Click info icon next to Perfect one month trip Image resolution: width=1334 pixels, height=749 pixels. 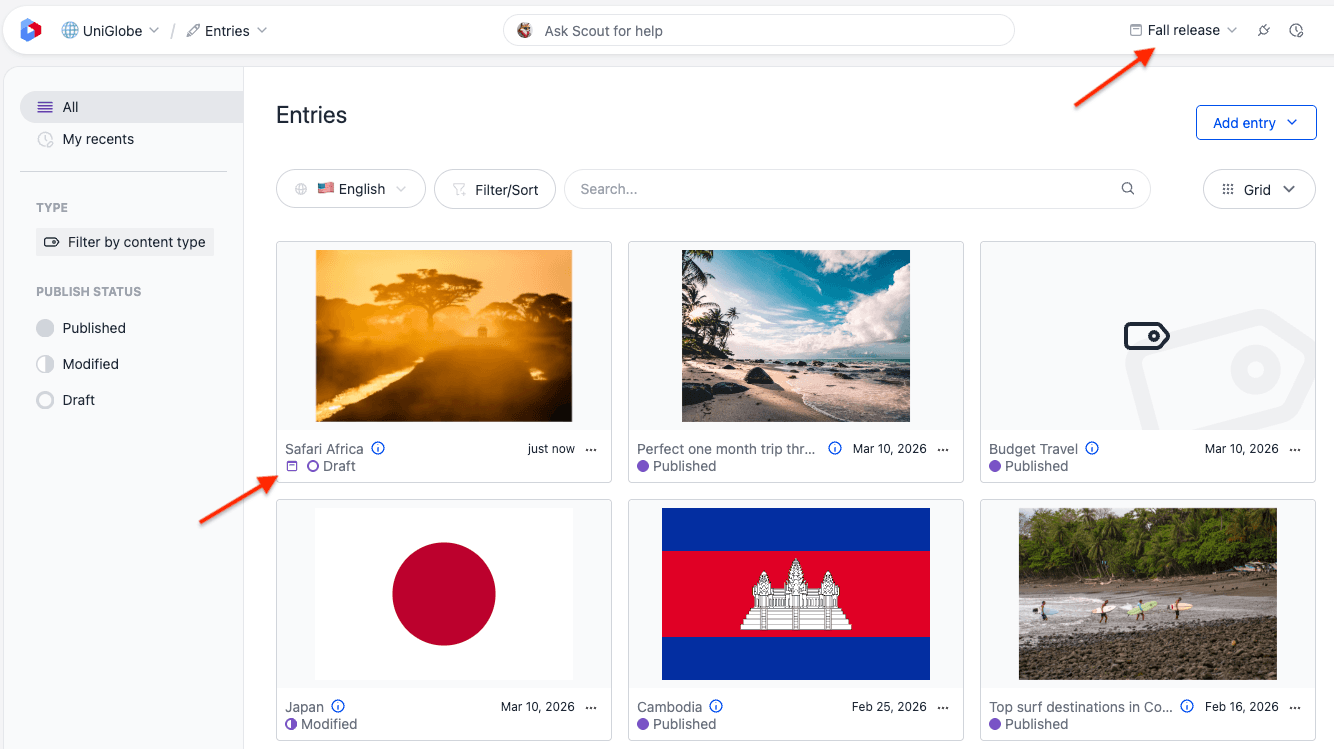[835, 448]
